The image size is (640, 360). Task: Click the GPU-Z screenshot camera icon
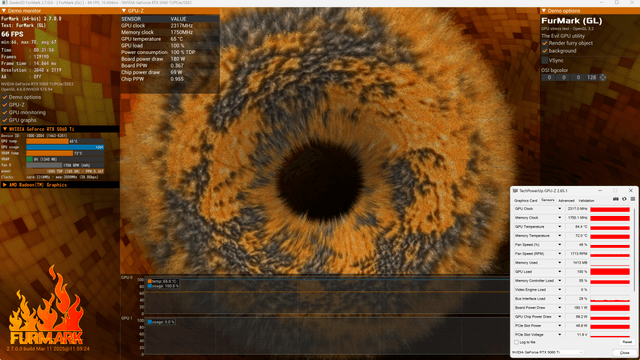coord(616,199)
